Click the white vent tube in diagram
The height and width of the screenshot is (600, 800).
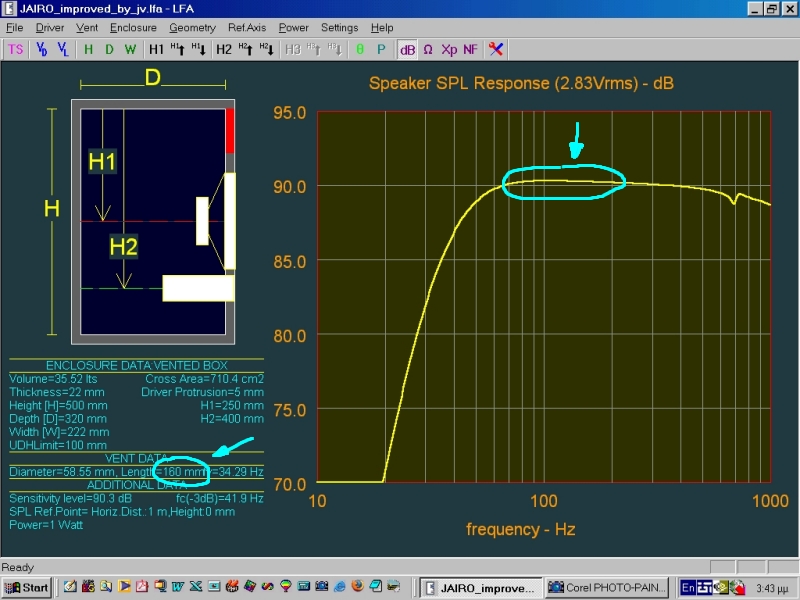click(198, 288)
